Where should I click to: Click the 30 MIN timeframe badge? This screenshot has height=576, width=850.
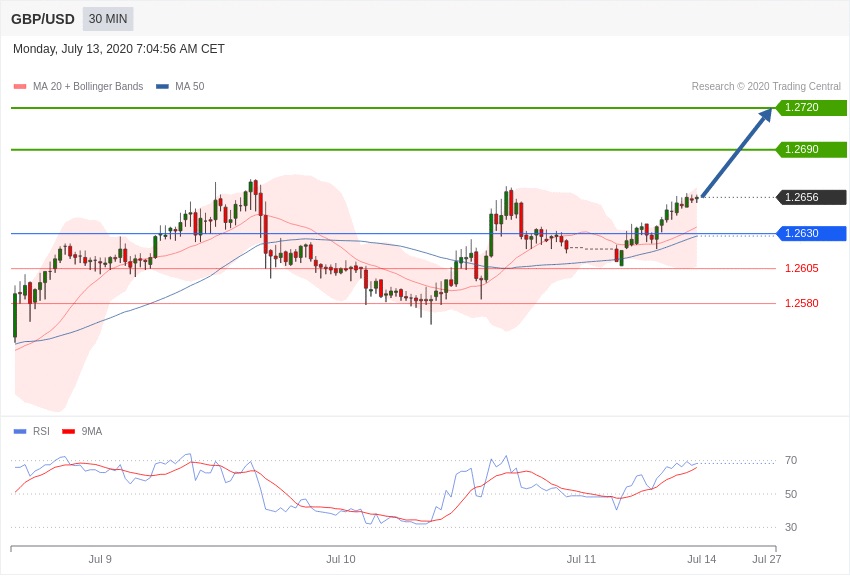[108, 19]
